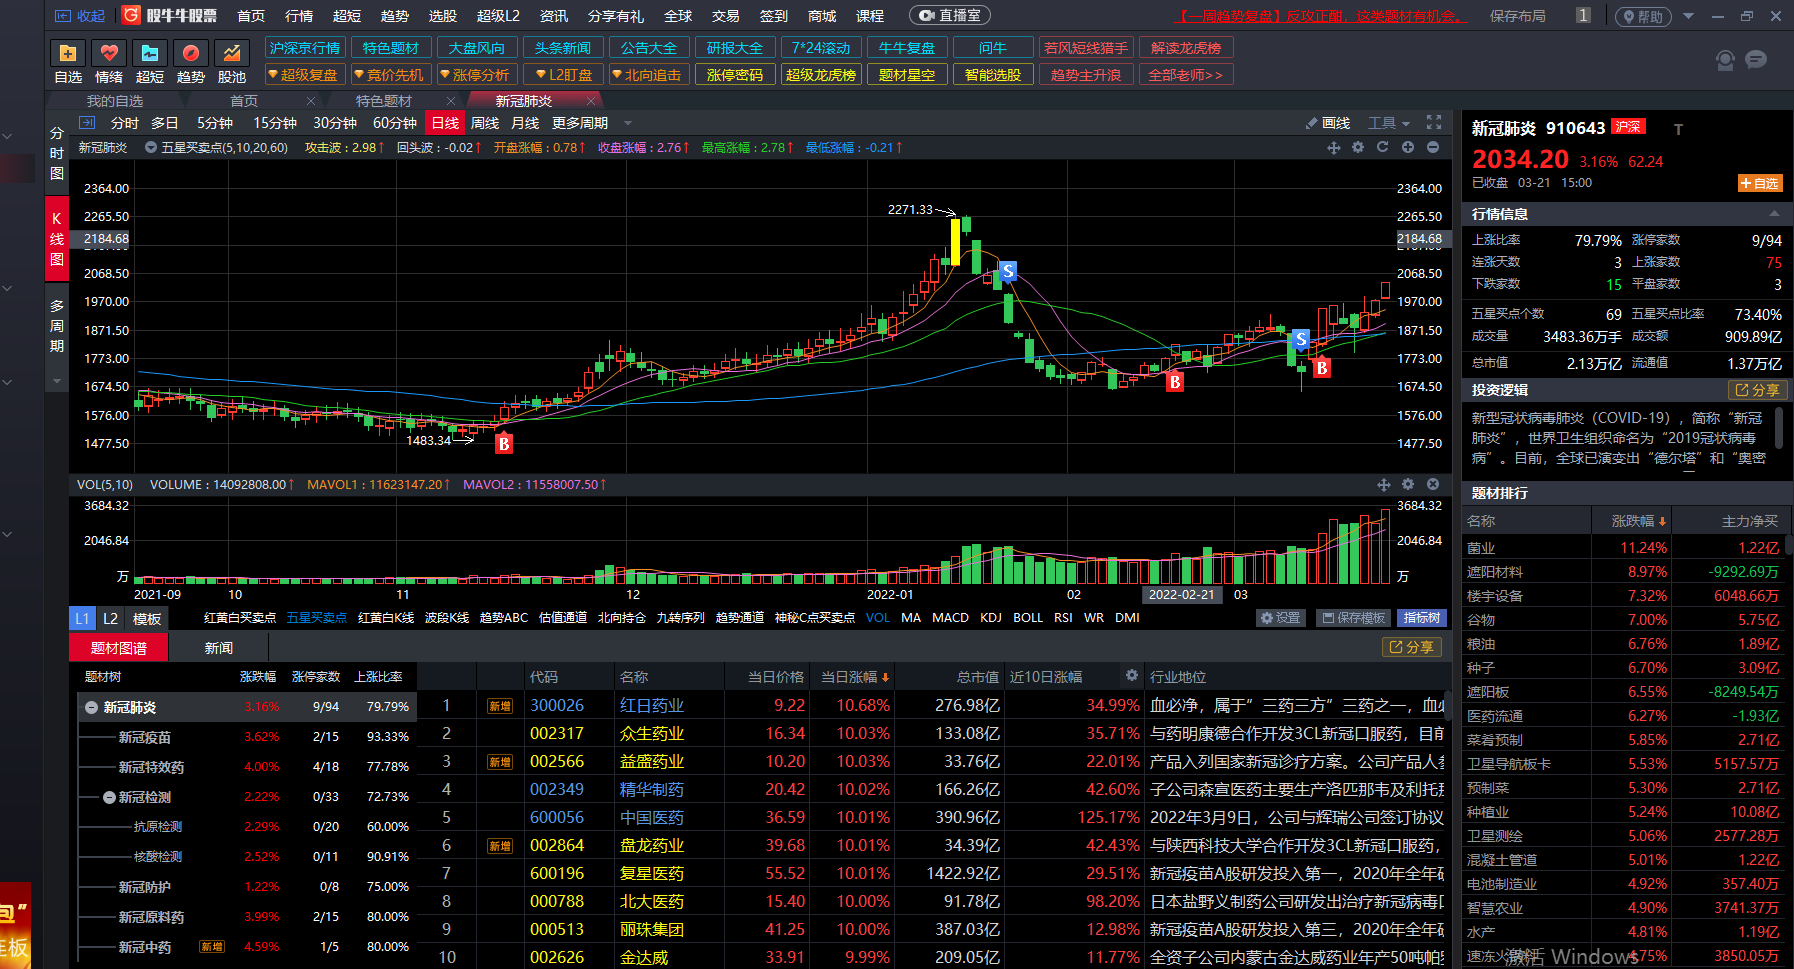Open the 工具 dropdown menu
Screen dimensions: 1794x969
click(x=1389, y=123)
